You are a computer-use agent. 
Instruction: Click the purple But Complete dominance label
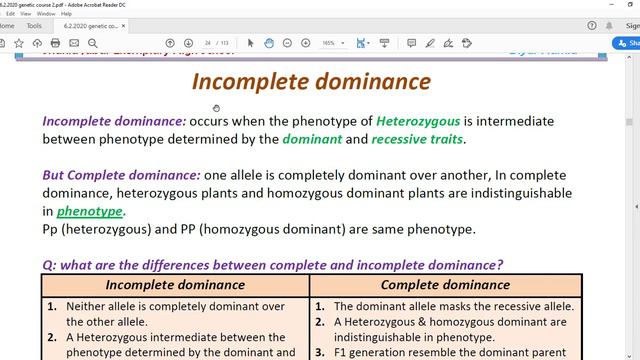click(122, 175)
